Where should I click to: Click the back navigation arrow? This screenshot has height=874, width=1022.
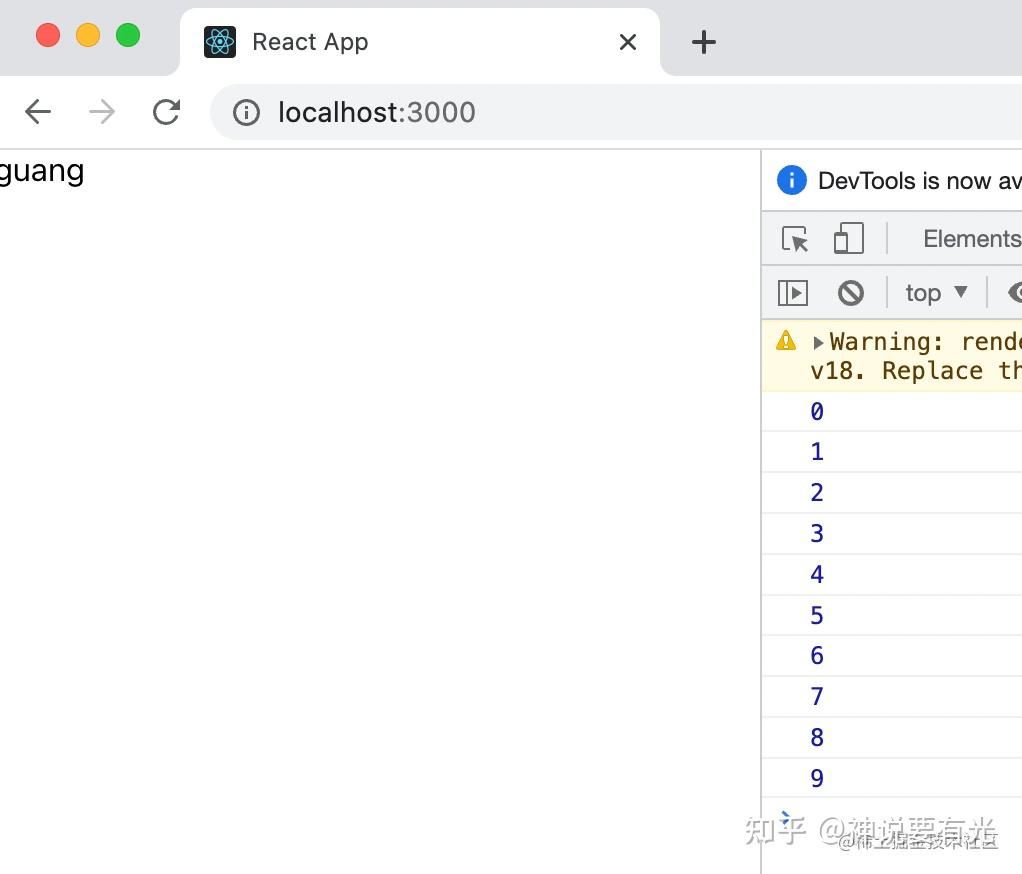pyautogui.click(x=37, y=111)
